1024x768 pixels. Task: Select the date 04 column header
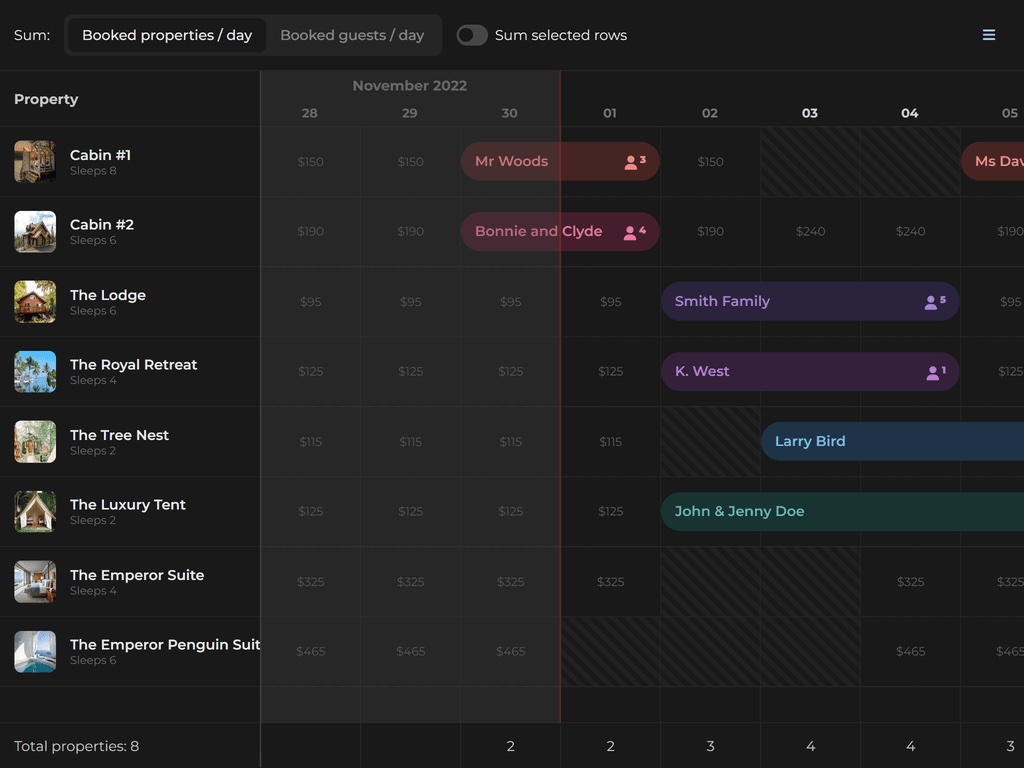(x=910, y=113)
